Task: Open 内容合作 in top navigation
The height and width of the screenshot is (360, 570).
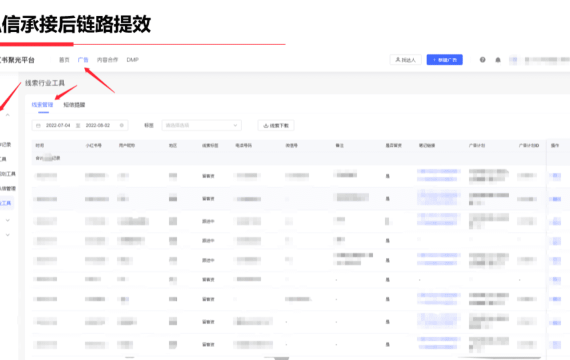Action: tap(107, 60)
